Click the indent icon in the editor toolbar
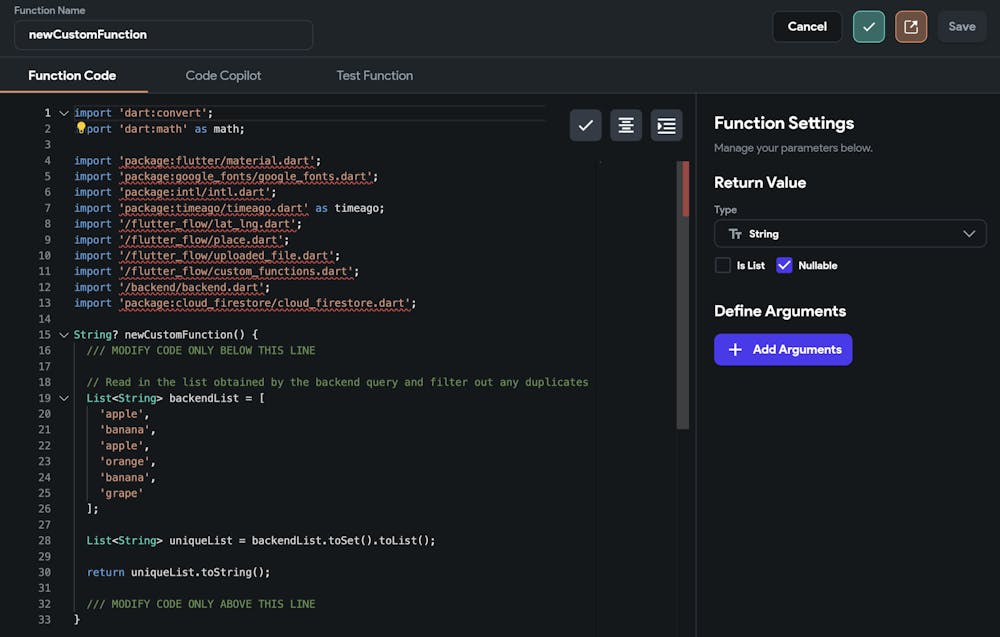The height and width of the screenshot is (637, 1000). tap(667, 125)
